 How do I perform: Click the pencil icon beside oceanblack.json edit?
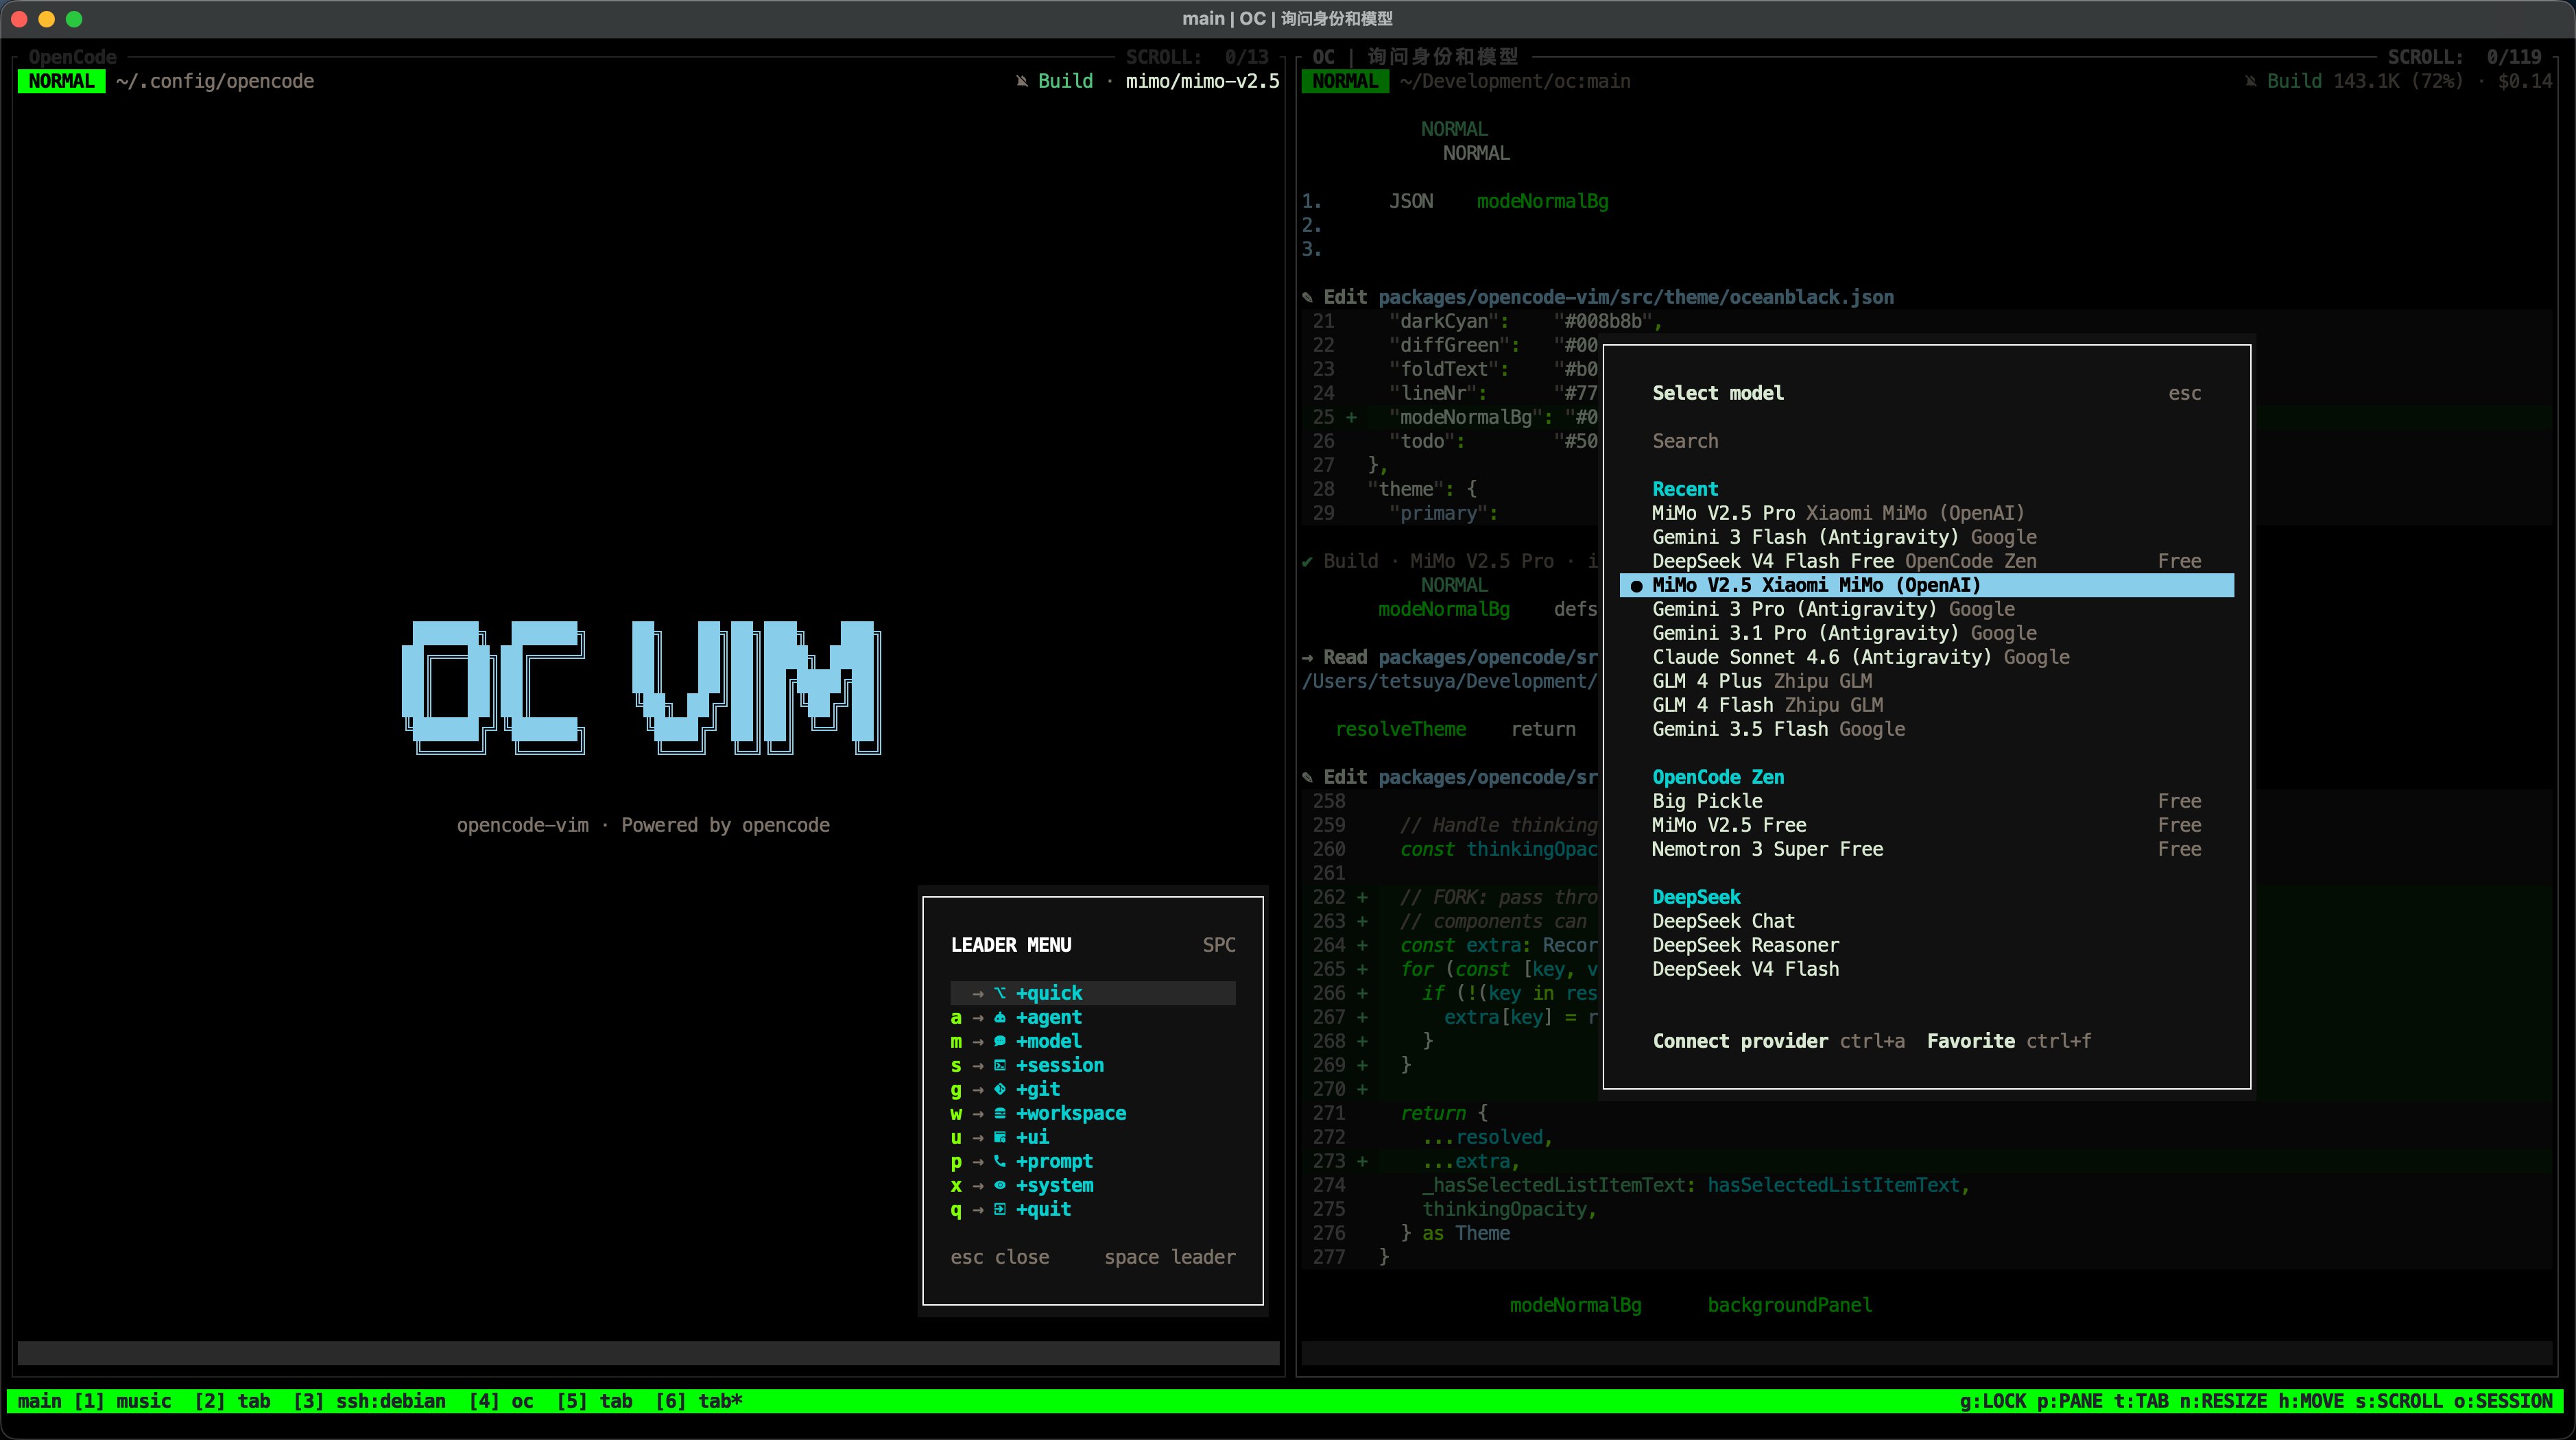[x=1307, y=297]
